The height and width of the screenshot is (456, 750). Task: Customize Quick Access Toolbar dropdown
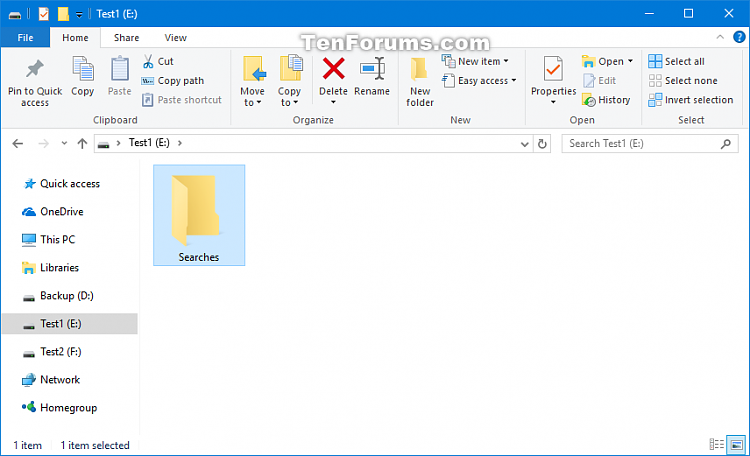79,15
